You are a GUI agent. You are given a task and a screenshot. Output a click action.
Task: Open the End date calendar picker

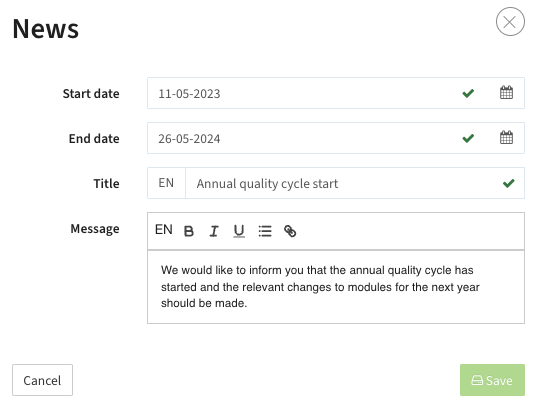506,138
